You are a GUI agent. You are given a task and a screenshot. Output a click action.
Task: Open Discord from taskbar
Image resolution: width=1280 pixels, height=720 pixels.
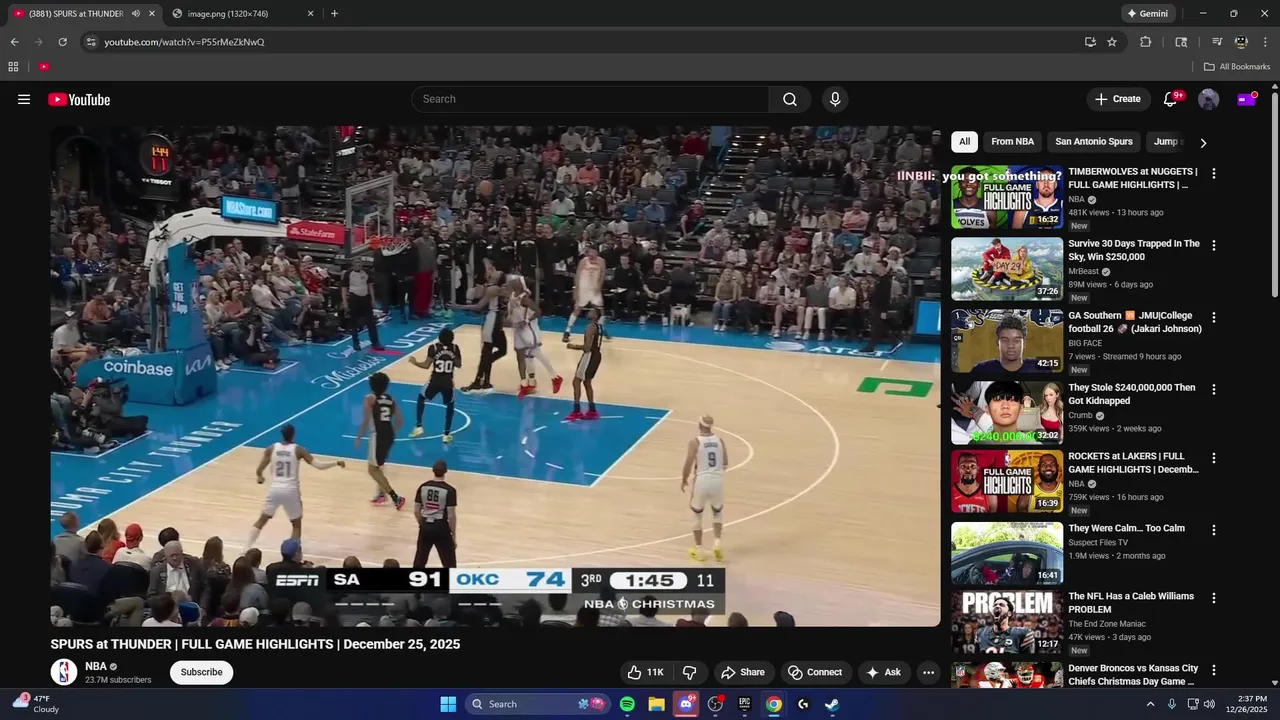click(x=686, y=704)
